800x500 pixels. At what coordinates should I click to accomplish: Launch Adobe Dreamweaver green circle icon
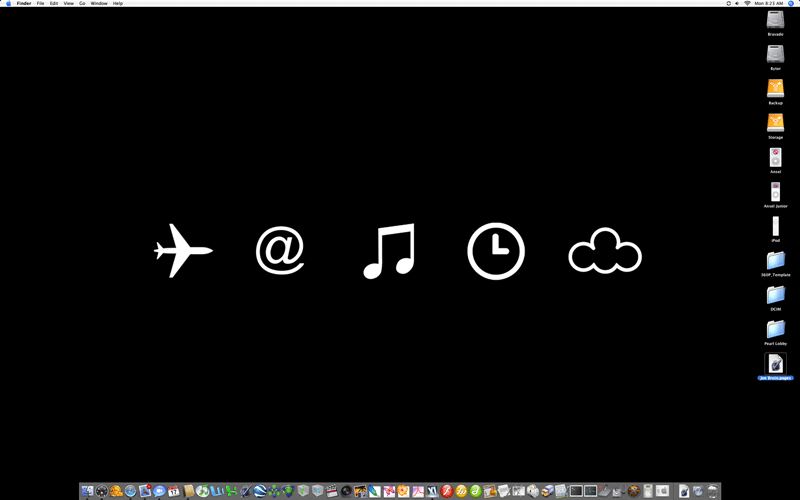coord(476,491)
